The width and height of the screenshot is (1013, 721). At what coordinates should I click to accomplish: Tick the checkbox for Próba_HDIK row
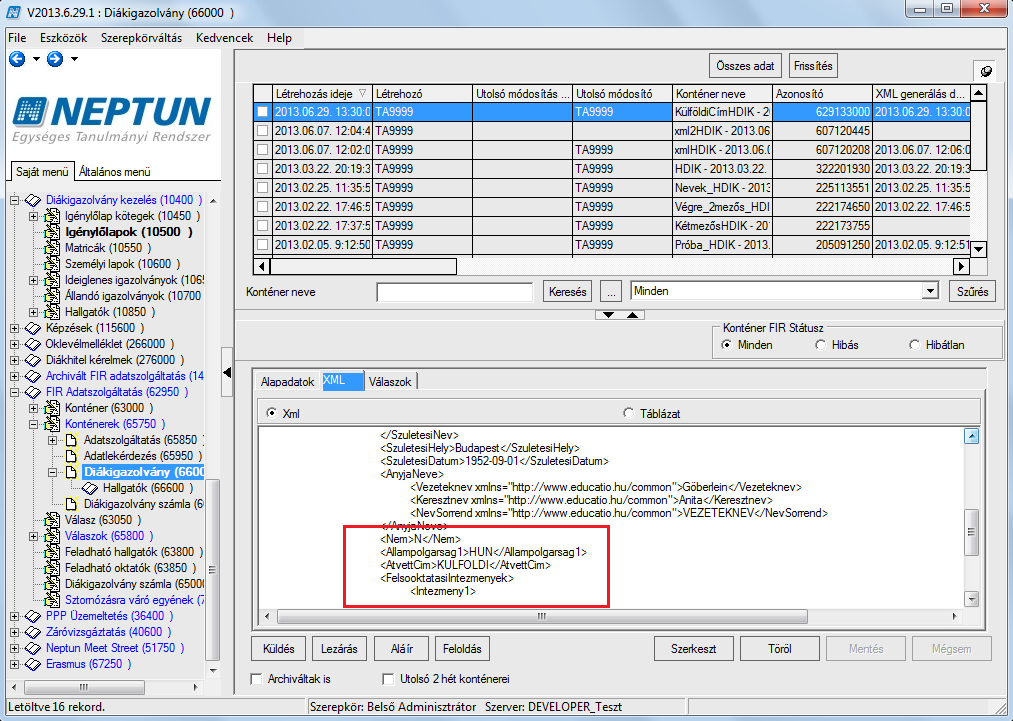pos(262,245)
